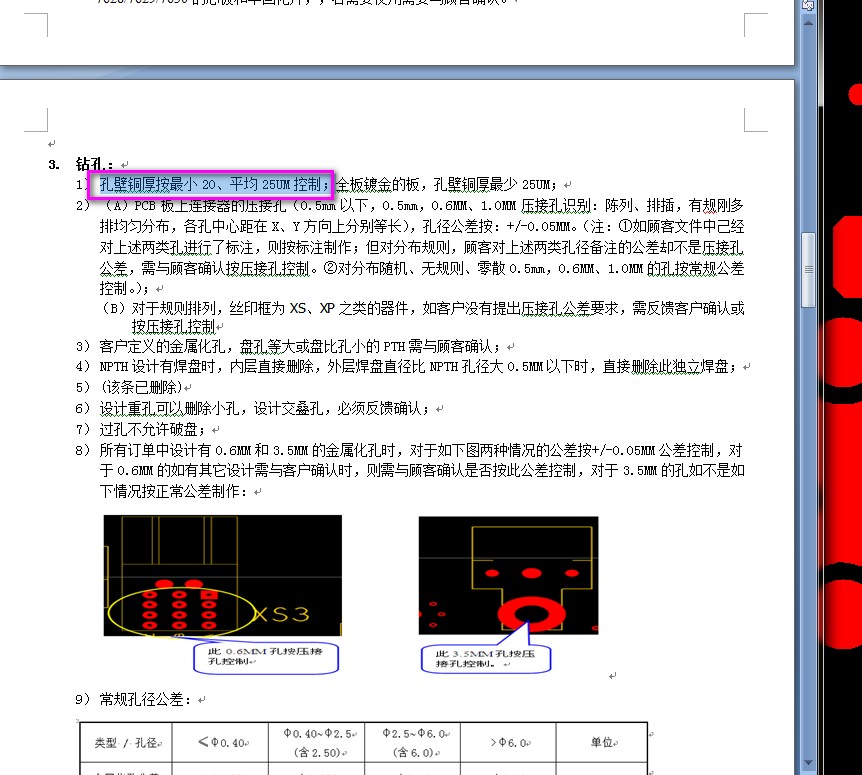Click the vertical scrollbar thumb

pyautogui.click(x=808, y=270)
